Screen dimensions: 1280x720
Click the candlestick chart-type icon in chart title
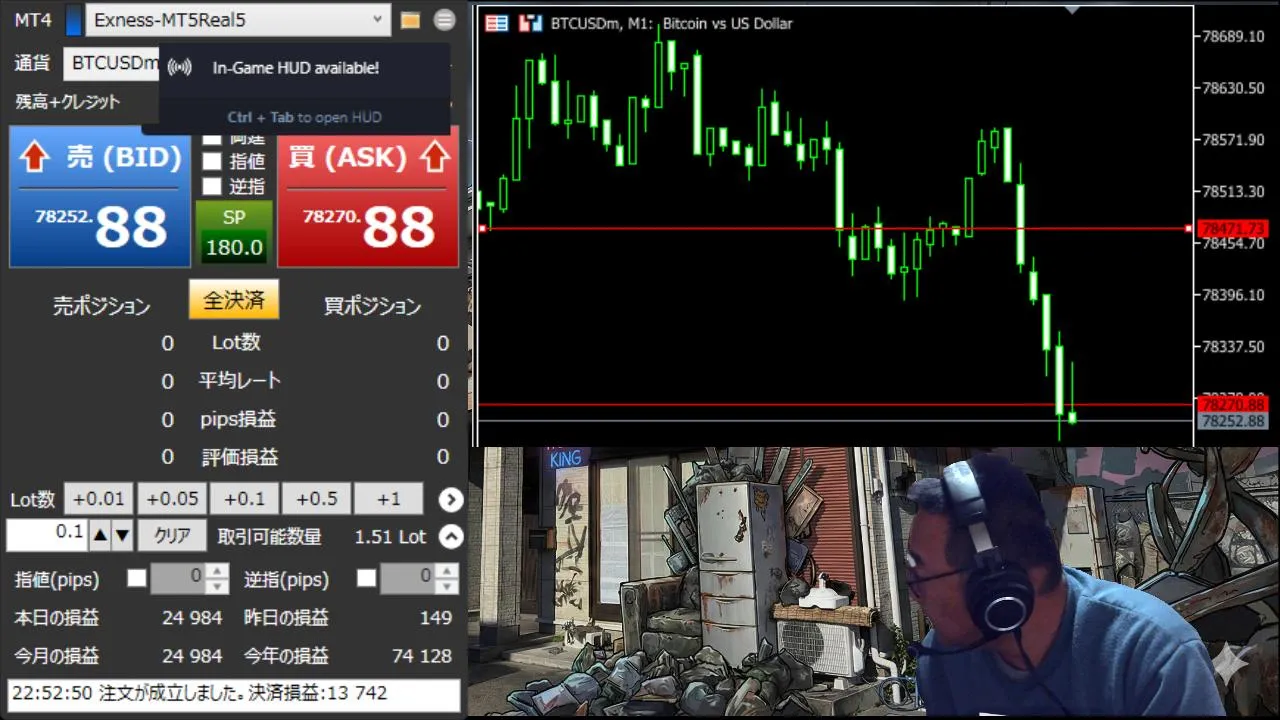(530, 23)
